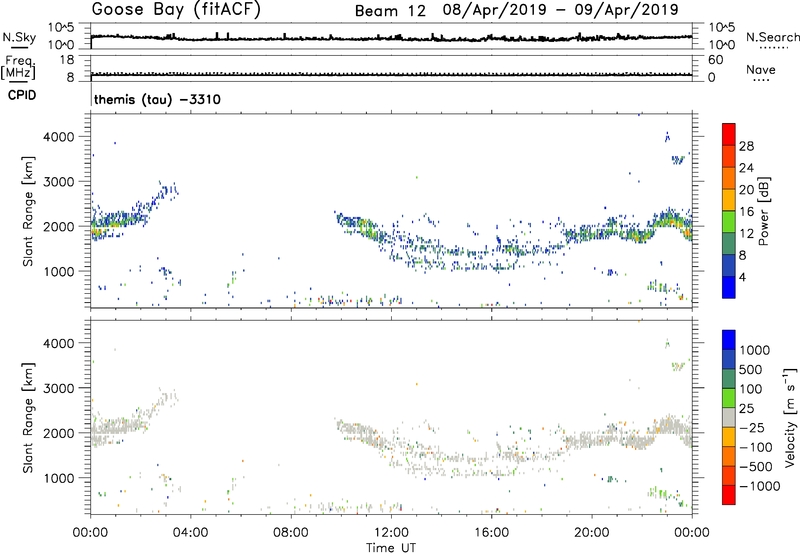Screen dimensions: 800x554
Task: Click the '20:00' time tick label
Action: 591,533
